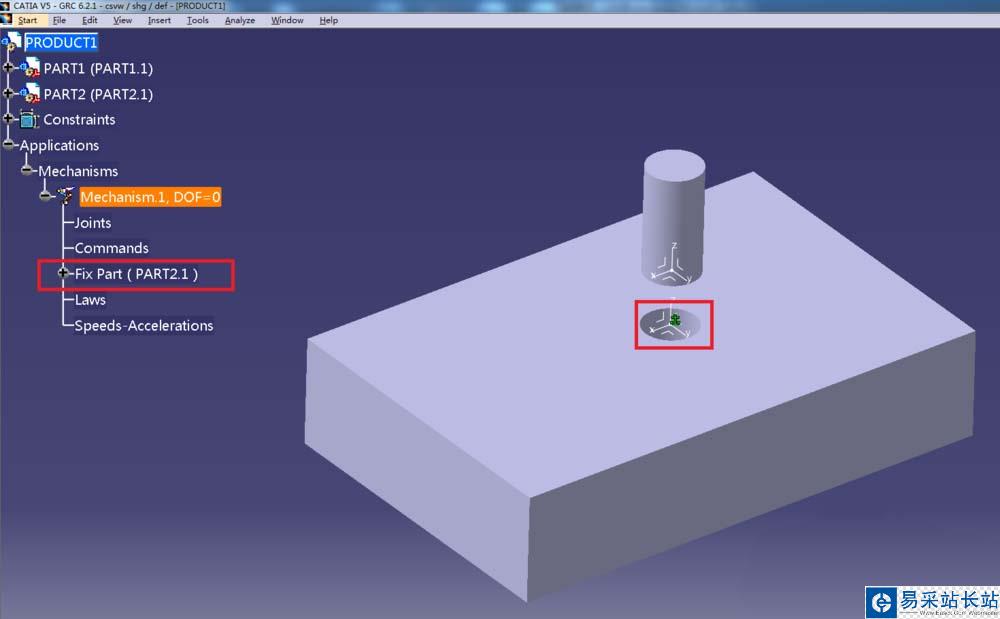Viewport: 1000px width, 619px height.
Task: Open the View menu
Action: click(x=122, y=20)
